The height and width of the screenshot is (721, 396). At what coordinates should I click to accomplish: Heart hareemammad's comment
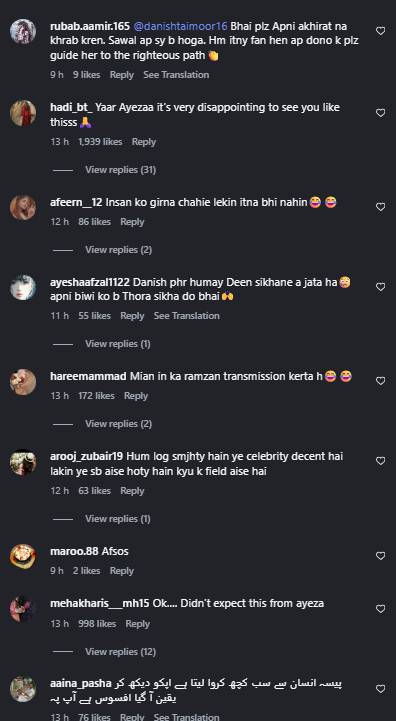(x=380, y=381)
